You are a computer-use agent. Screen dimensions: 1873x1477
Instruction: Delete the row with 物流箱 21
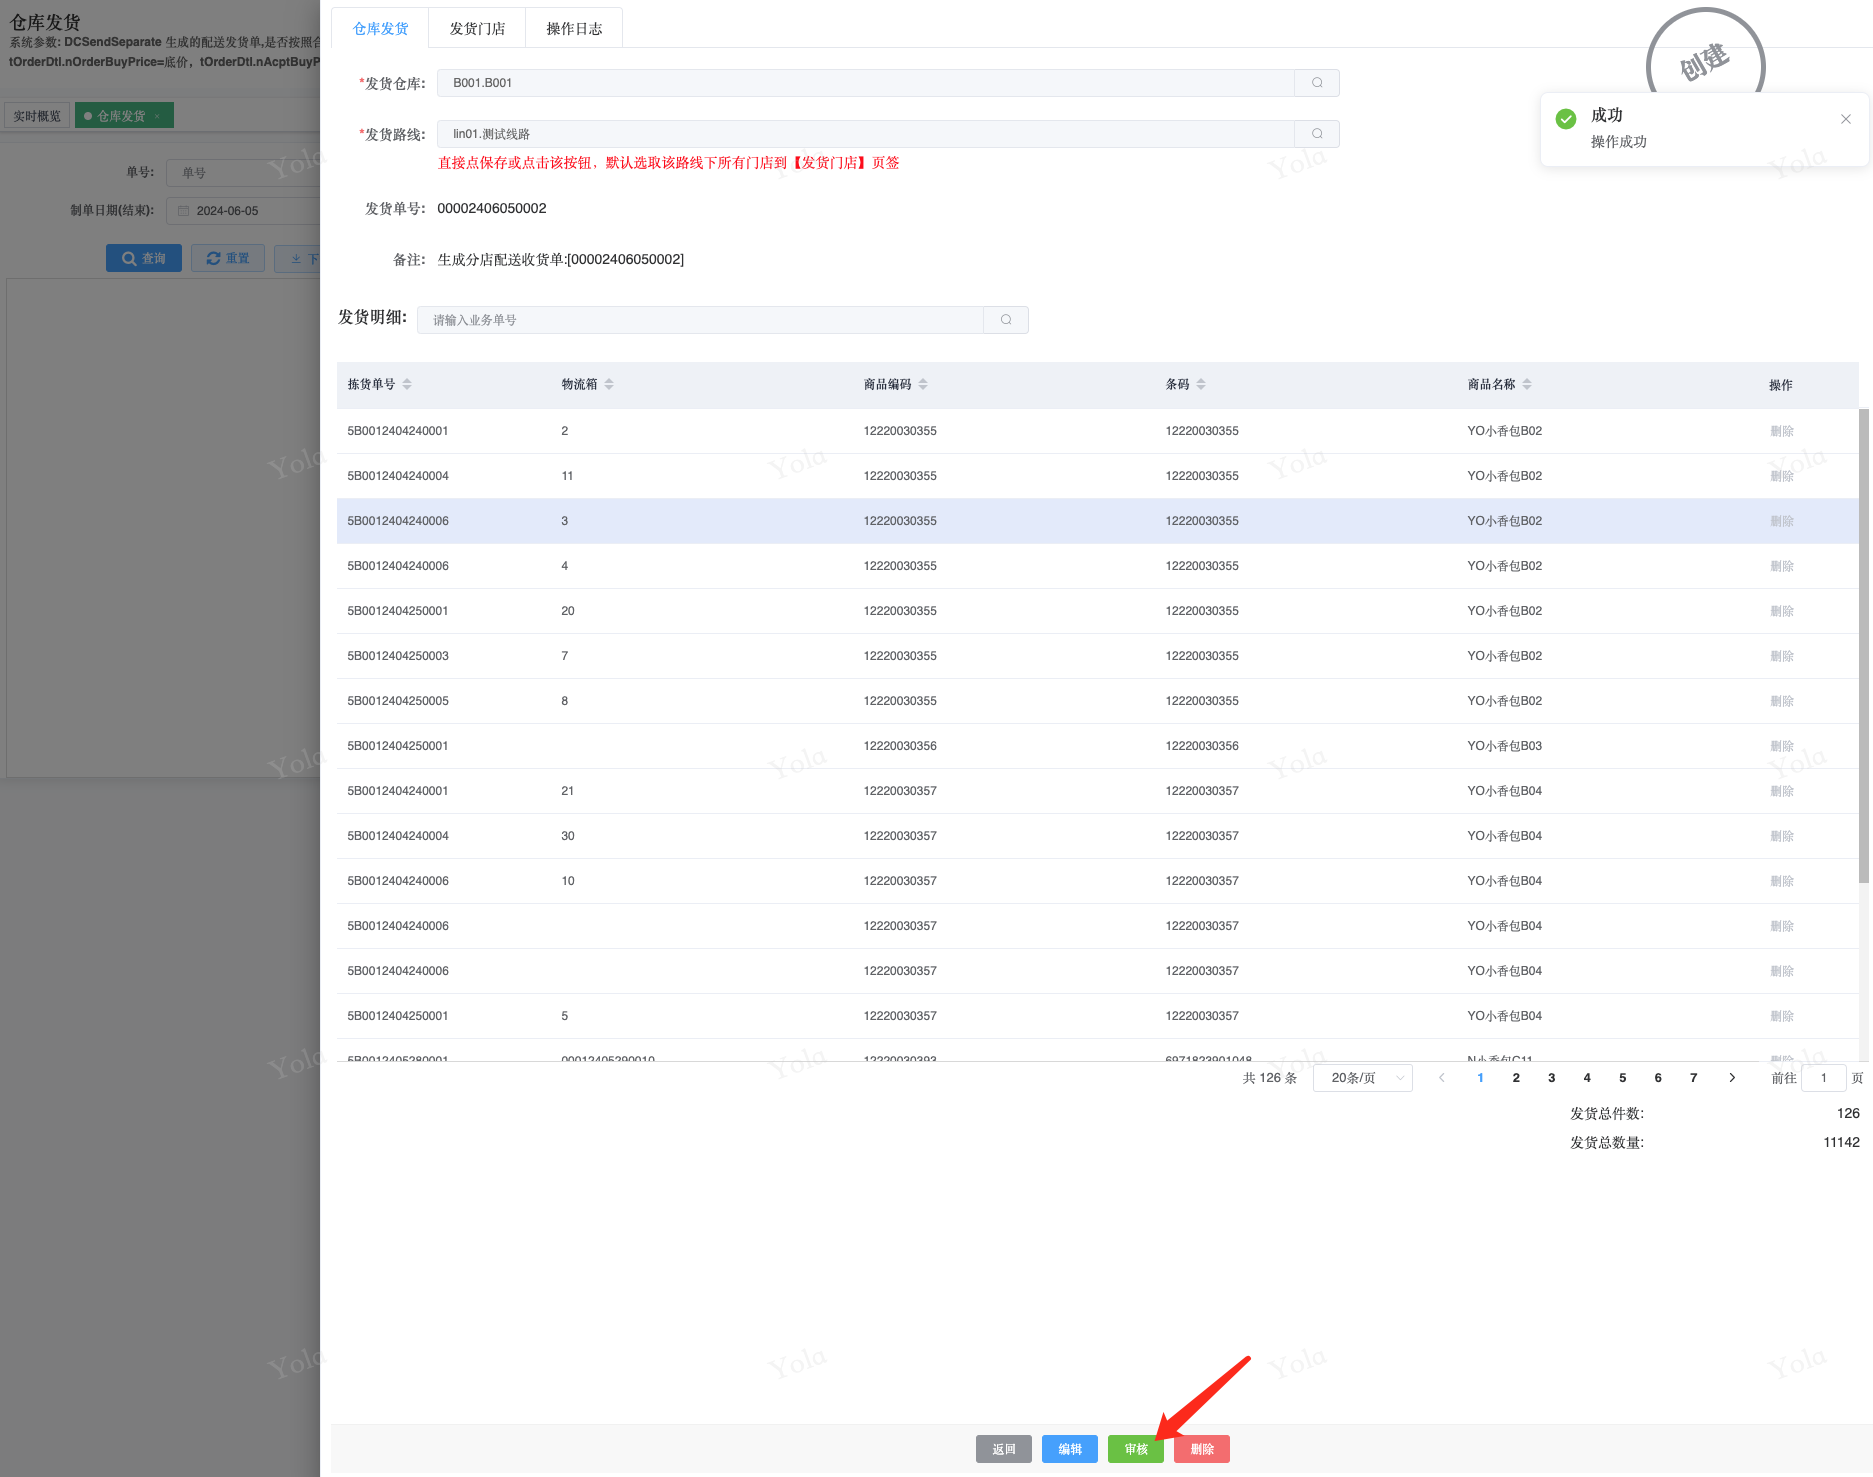tap(1782, 791)
